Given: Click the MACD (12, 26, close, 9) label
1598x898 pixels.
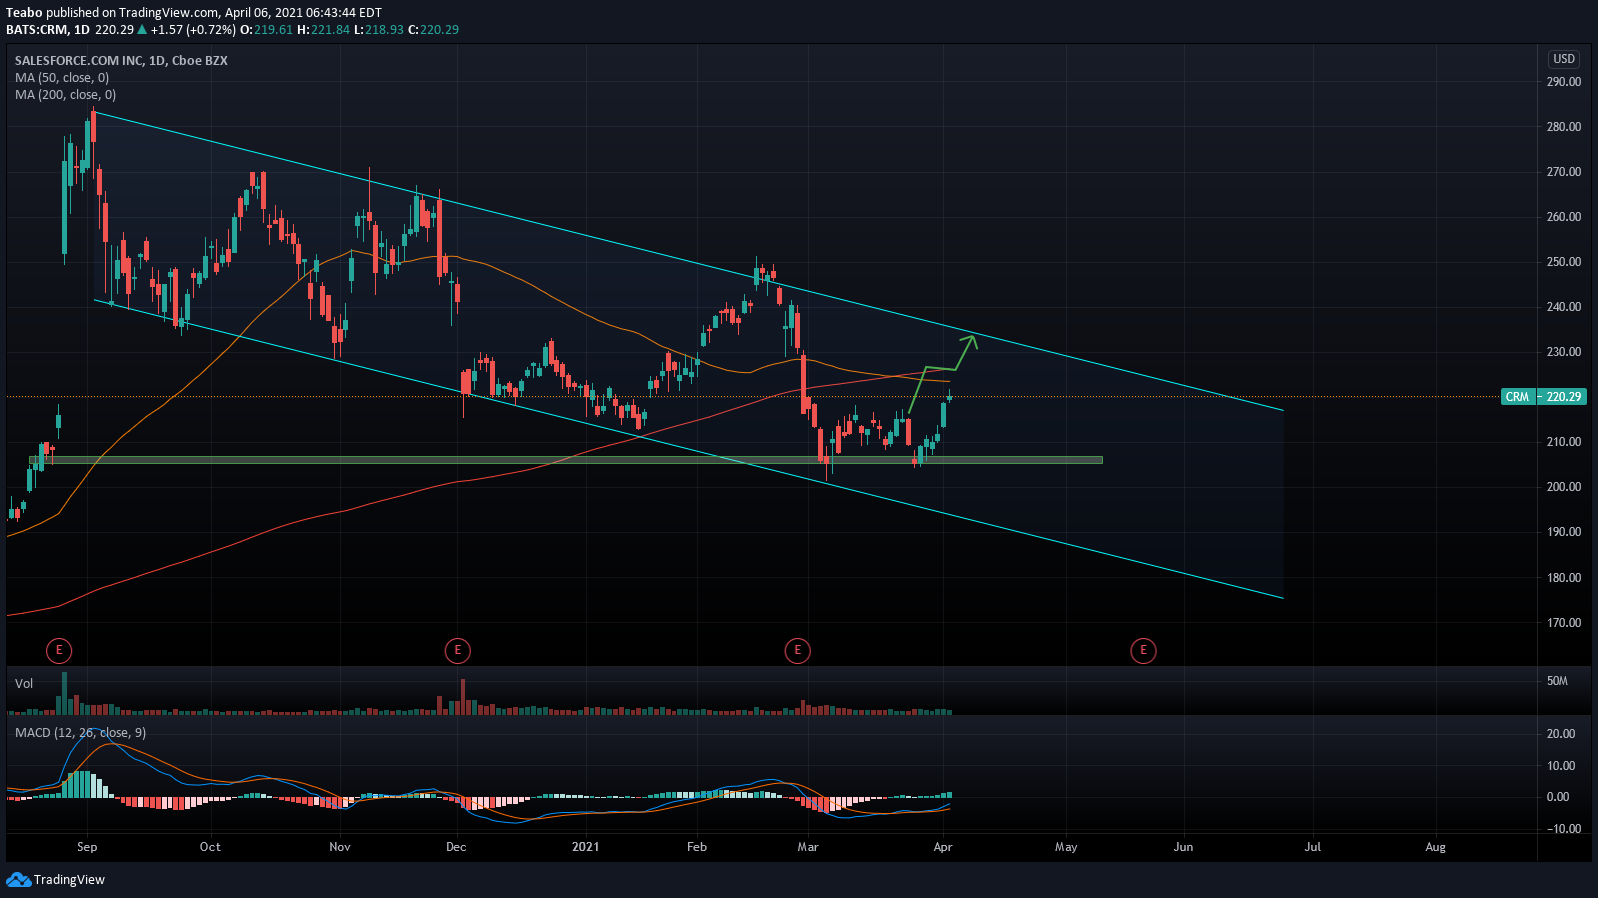Looking at the screenshot, I should (80, 733).
